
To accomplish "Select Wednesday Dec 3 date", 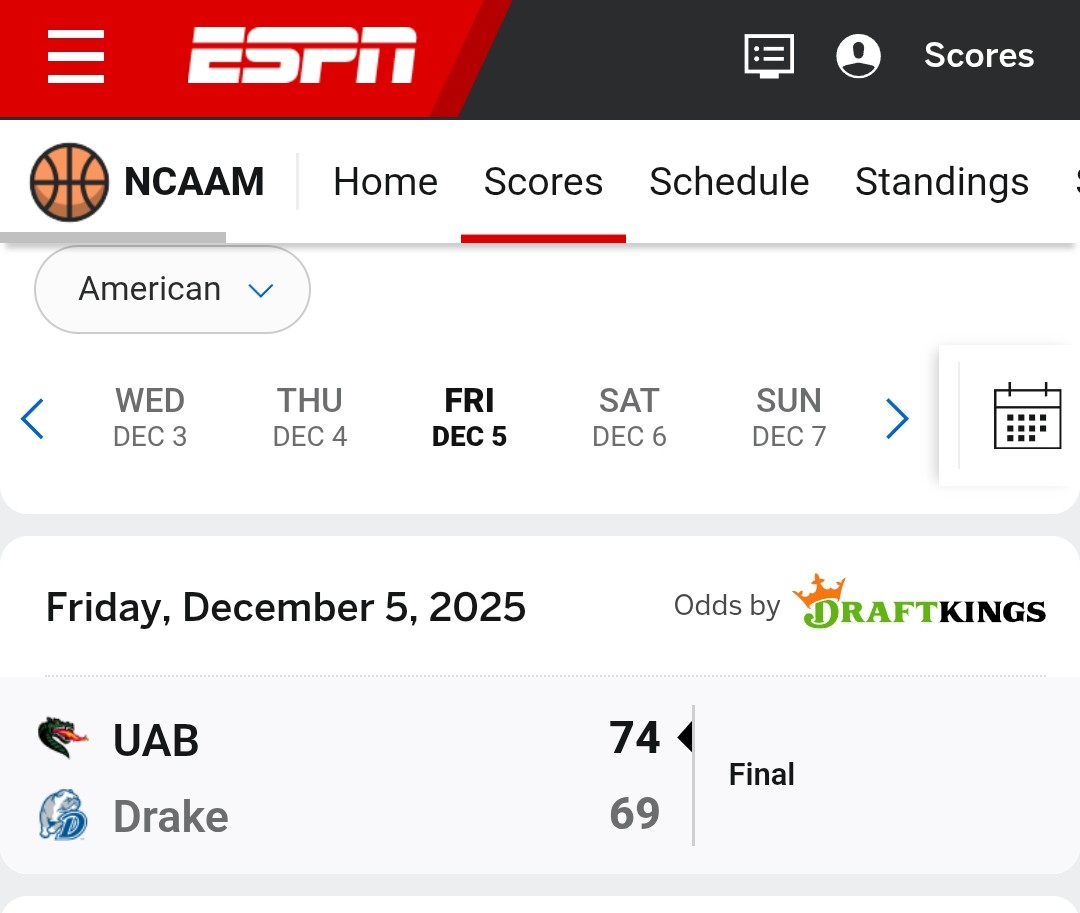I will pyautogui.click(x=150, y=417).
